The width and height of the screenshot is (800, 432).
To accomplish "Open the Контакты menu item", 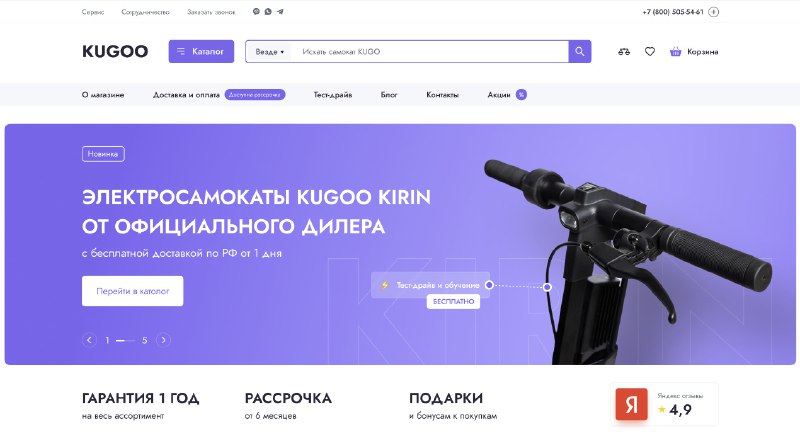I will pos(442,95).
